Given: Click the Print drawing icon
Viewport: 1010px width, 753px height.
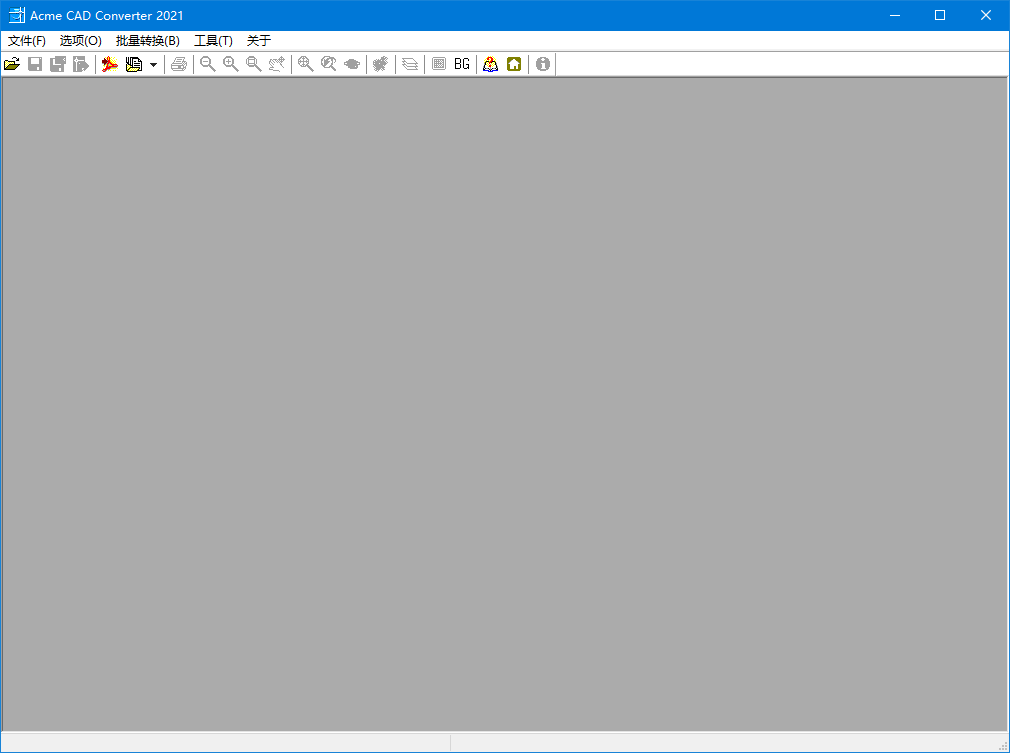Looking at the screenshot, I should [179, 64].
